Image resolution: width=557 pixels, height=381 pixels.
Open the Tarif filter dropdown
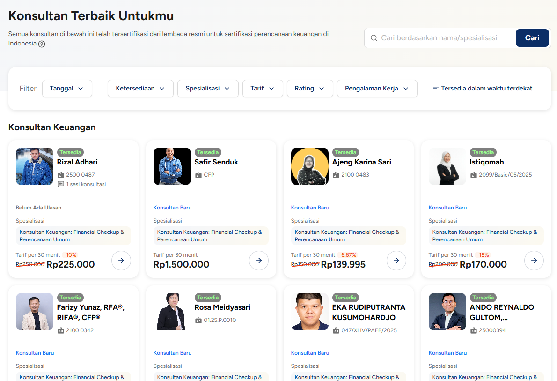click(263, 88)
